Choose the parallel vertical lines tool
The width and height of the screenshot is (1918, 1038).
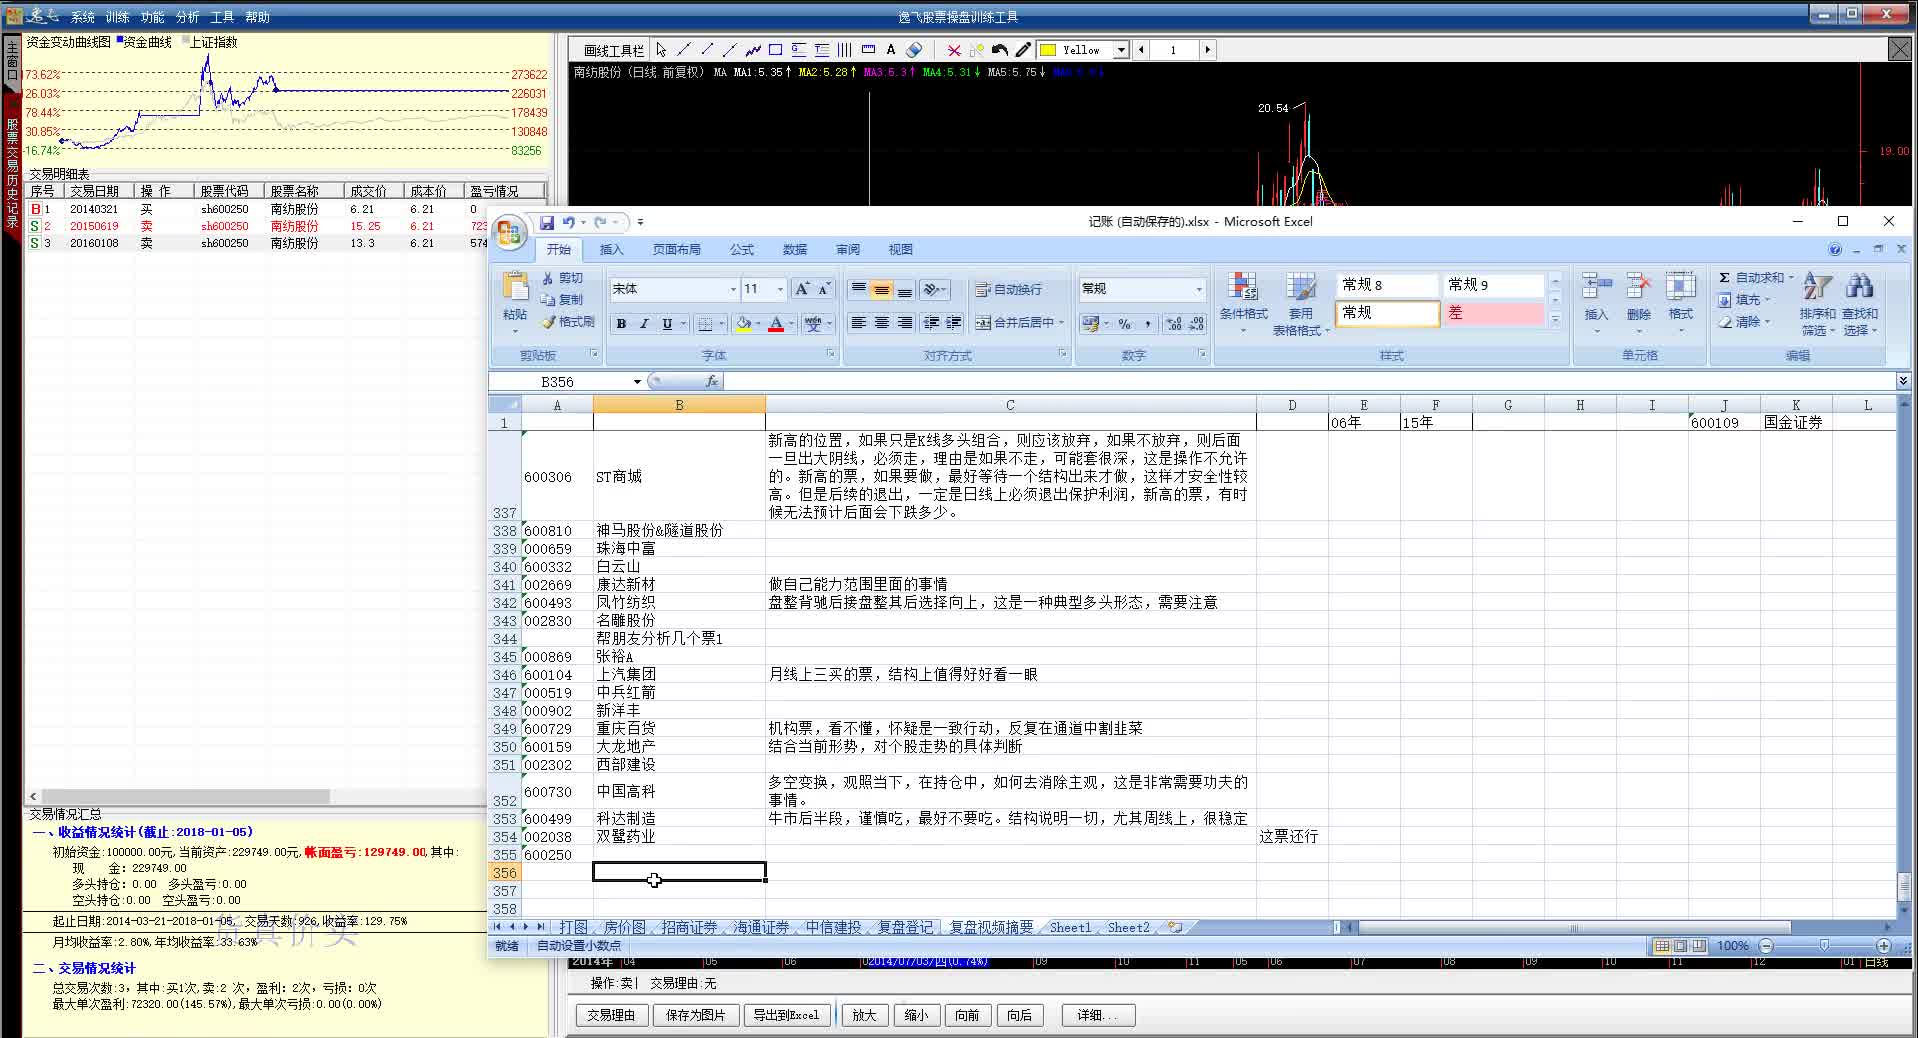(844, 50)
